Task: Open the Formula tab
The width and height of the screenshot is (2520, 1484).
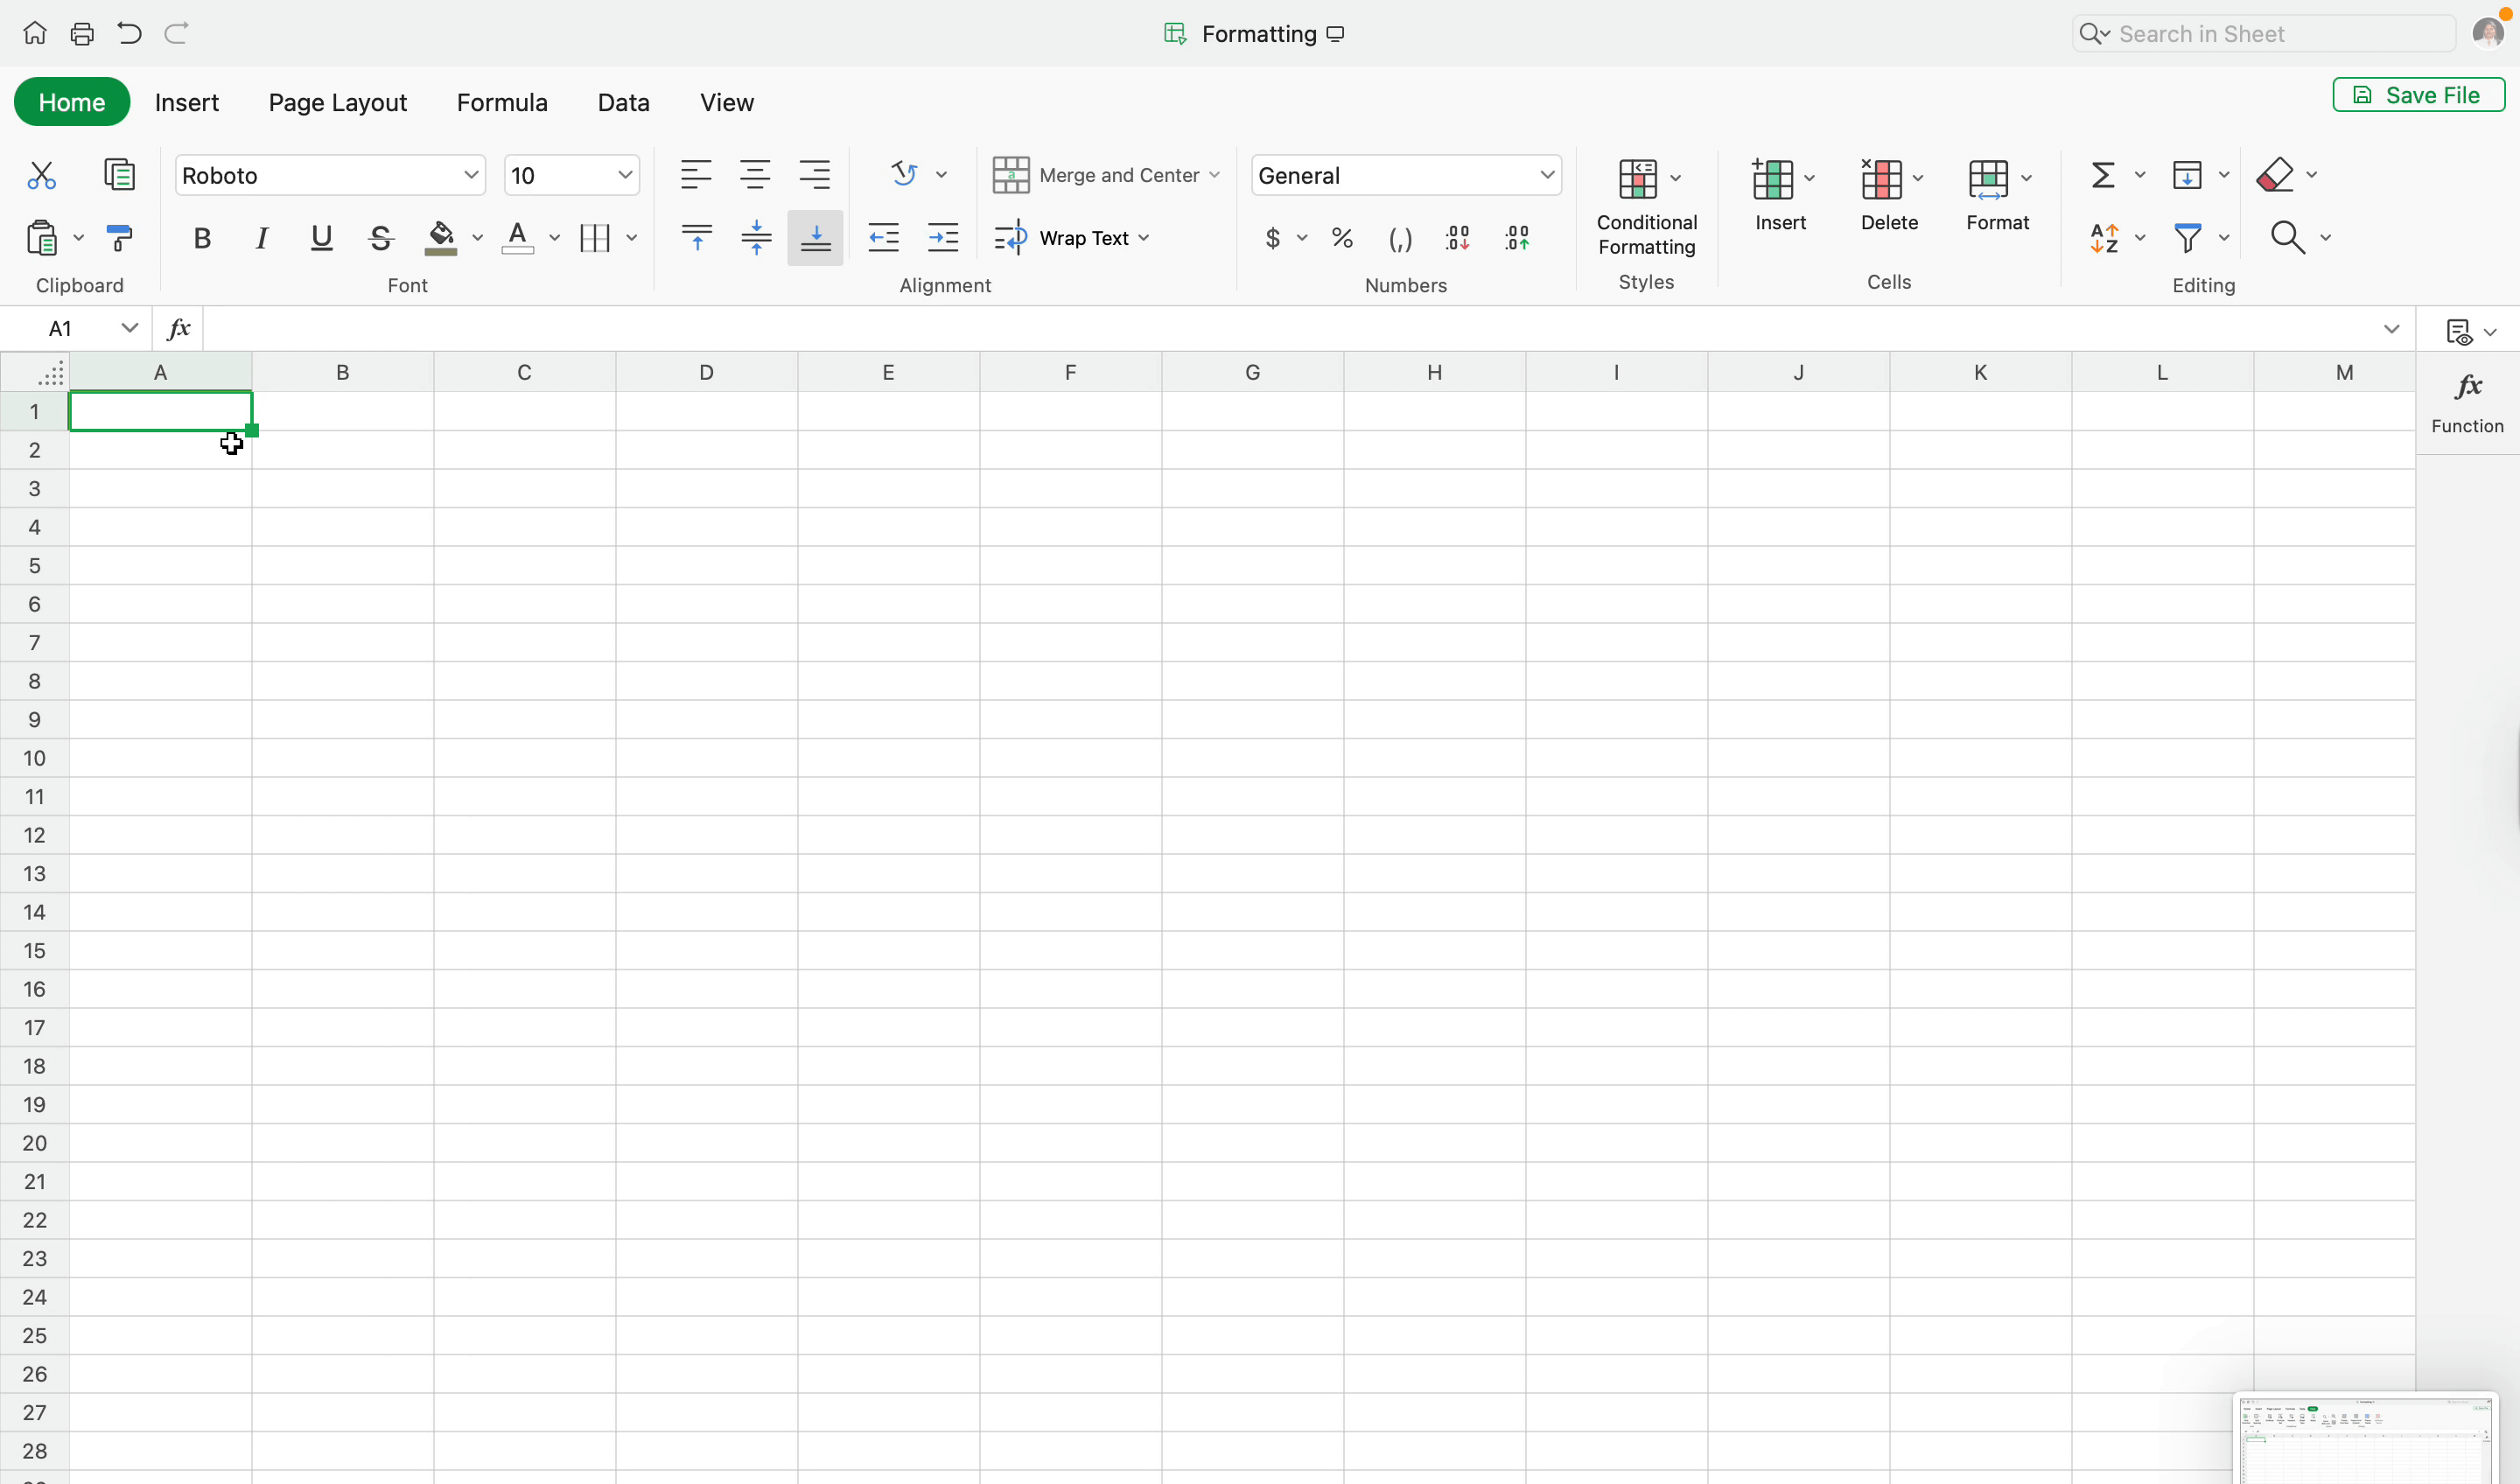Action: 502,102
